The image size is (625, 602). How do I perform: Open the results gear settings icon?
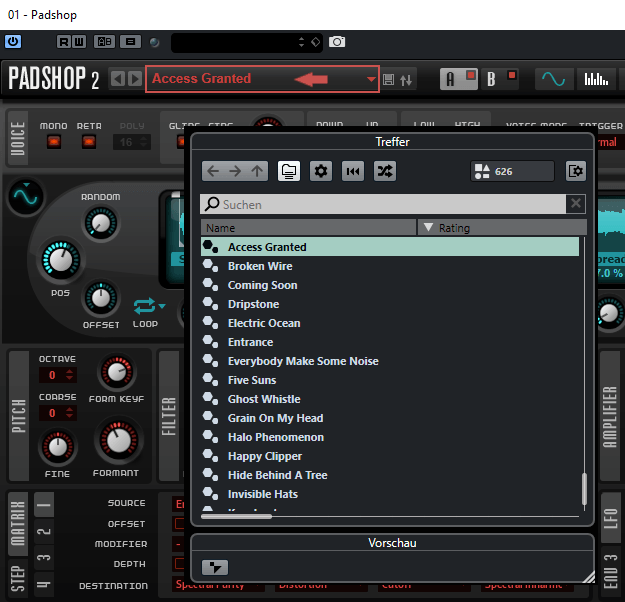point(321,171)
